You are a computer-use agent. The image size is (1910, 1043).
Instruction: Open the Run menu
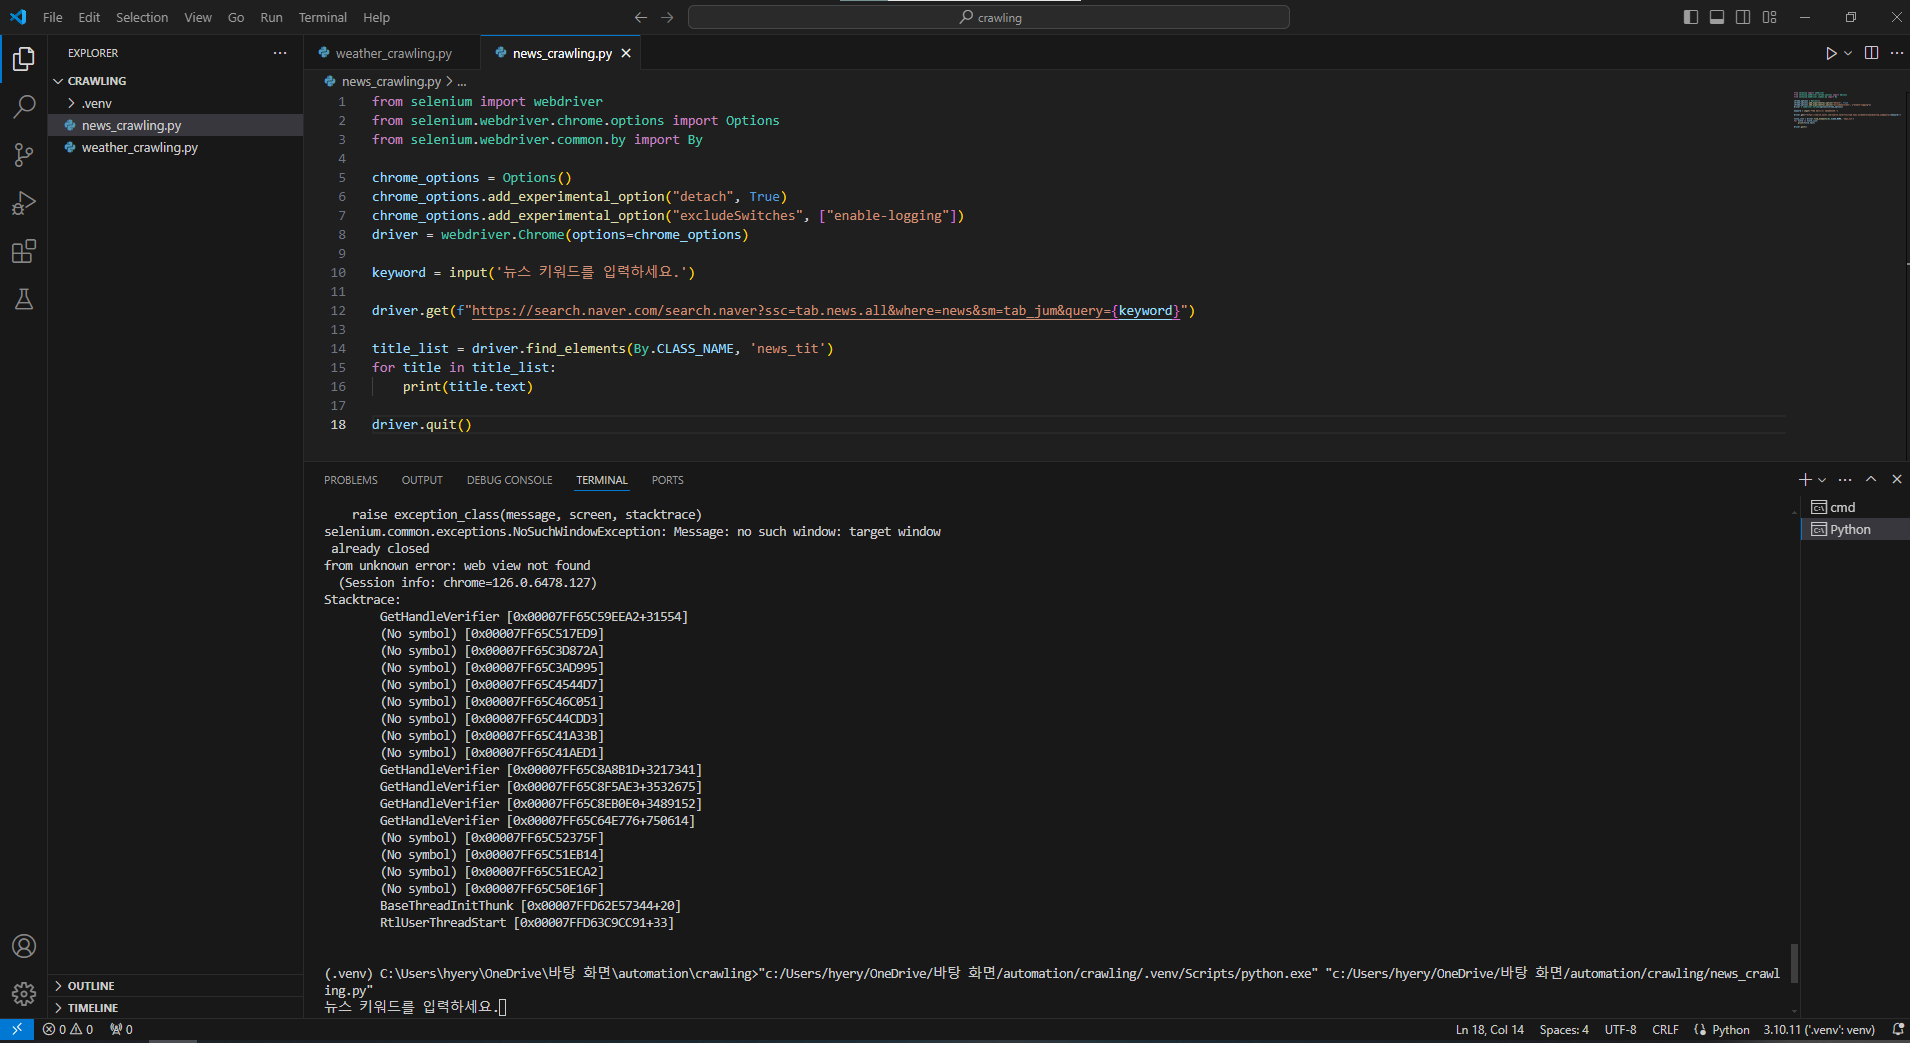point(271,17)
